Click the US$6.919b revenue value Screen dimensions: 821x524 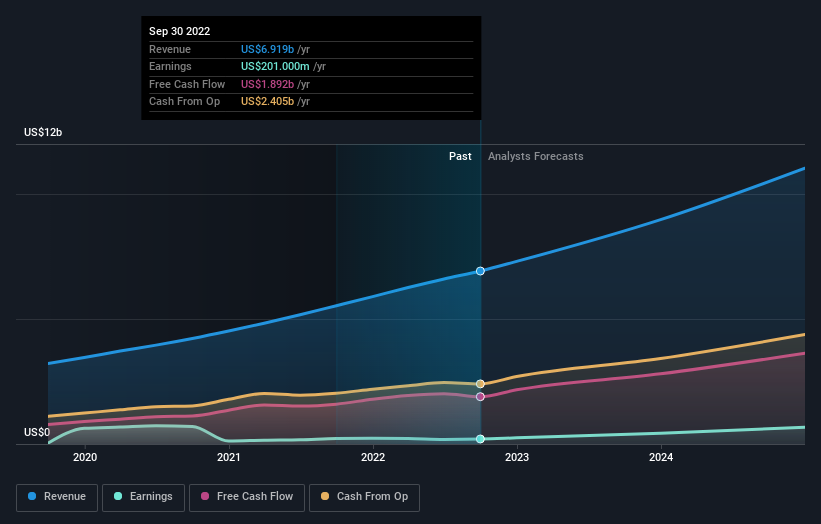coord(267,49)
